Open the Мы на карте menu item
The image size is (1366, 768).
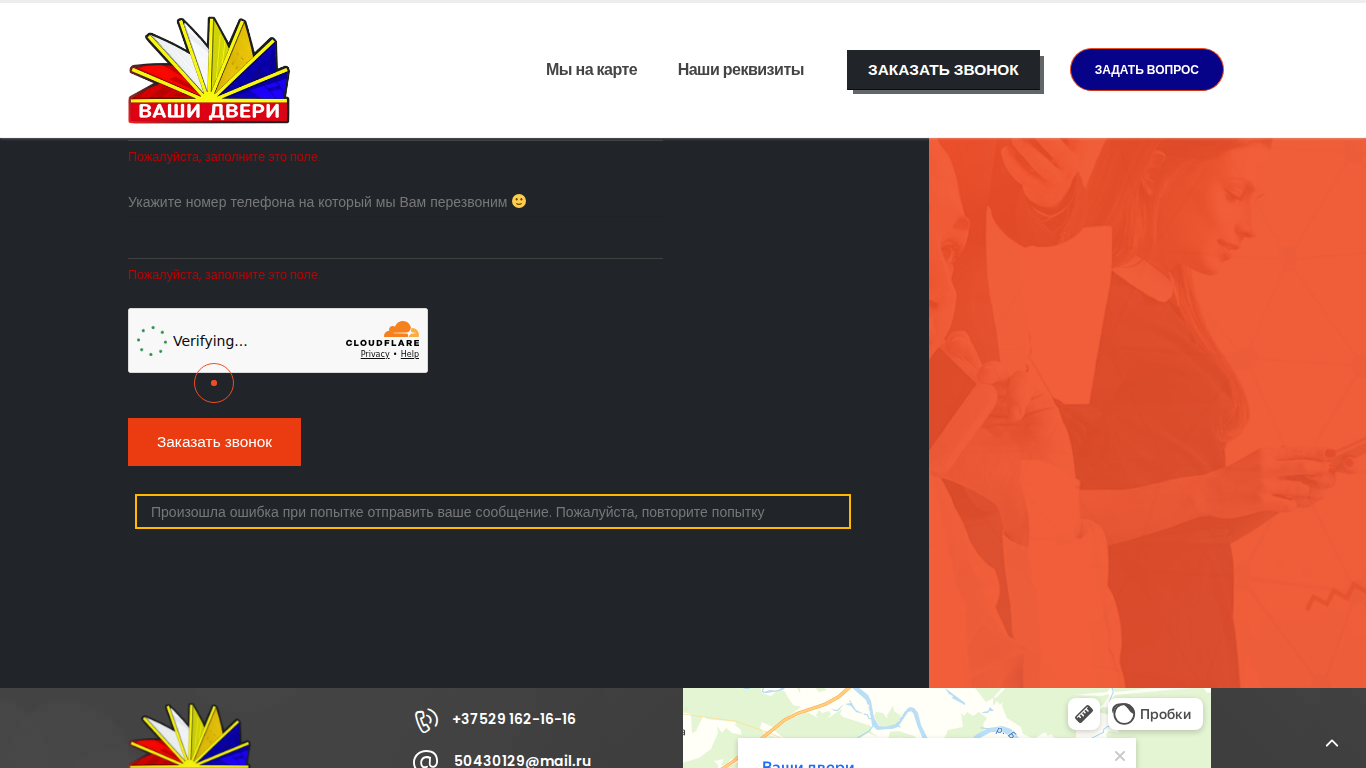591,70
